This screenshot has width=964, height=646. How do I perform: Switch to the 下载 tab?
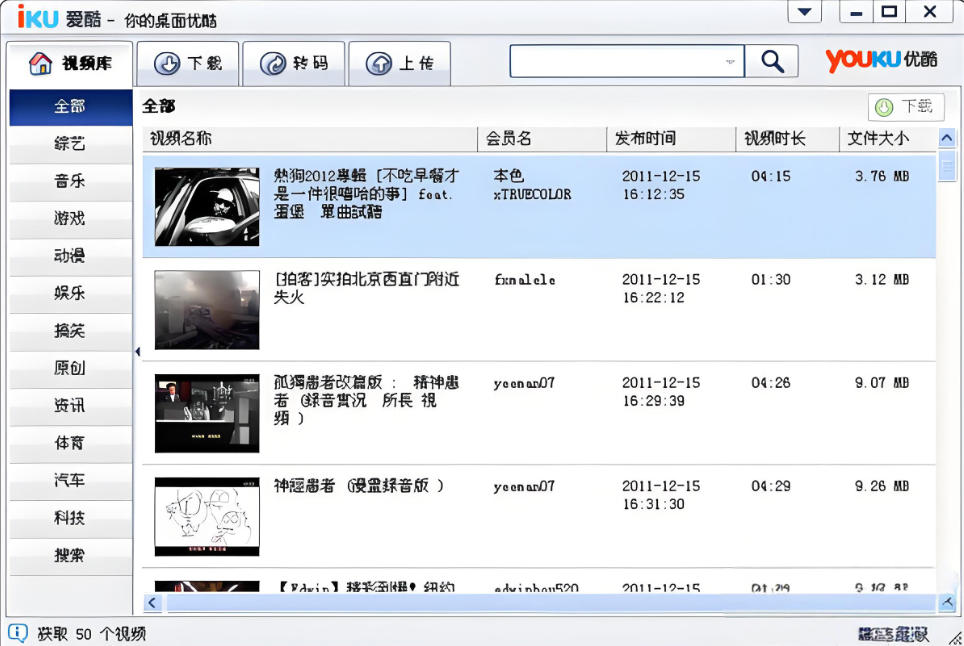[188, 63]
